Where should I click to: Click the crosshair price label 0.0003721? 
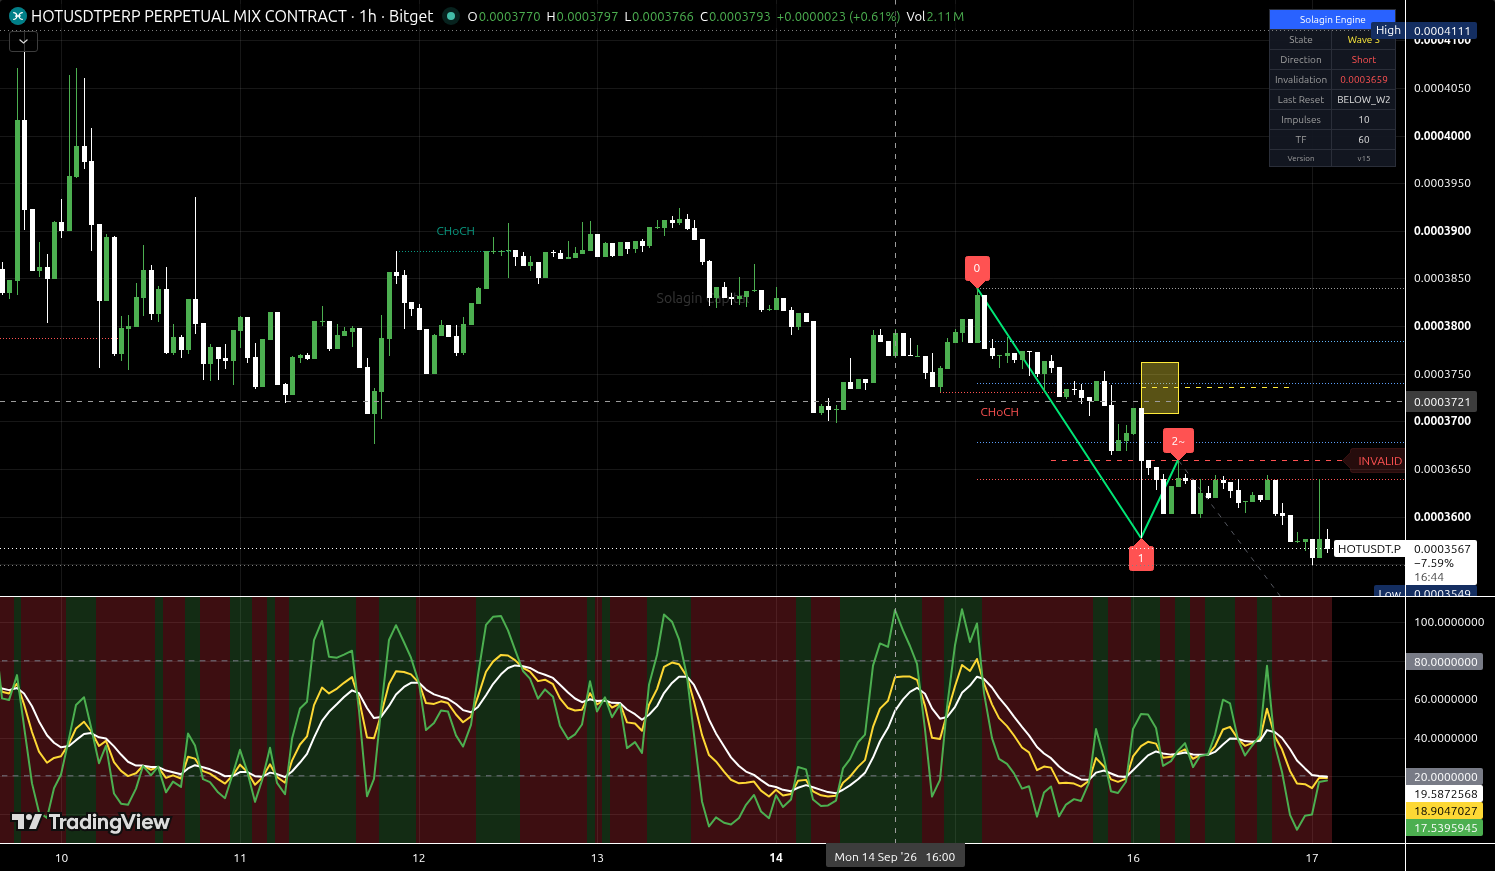(1442, 402)
